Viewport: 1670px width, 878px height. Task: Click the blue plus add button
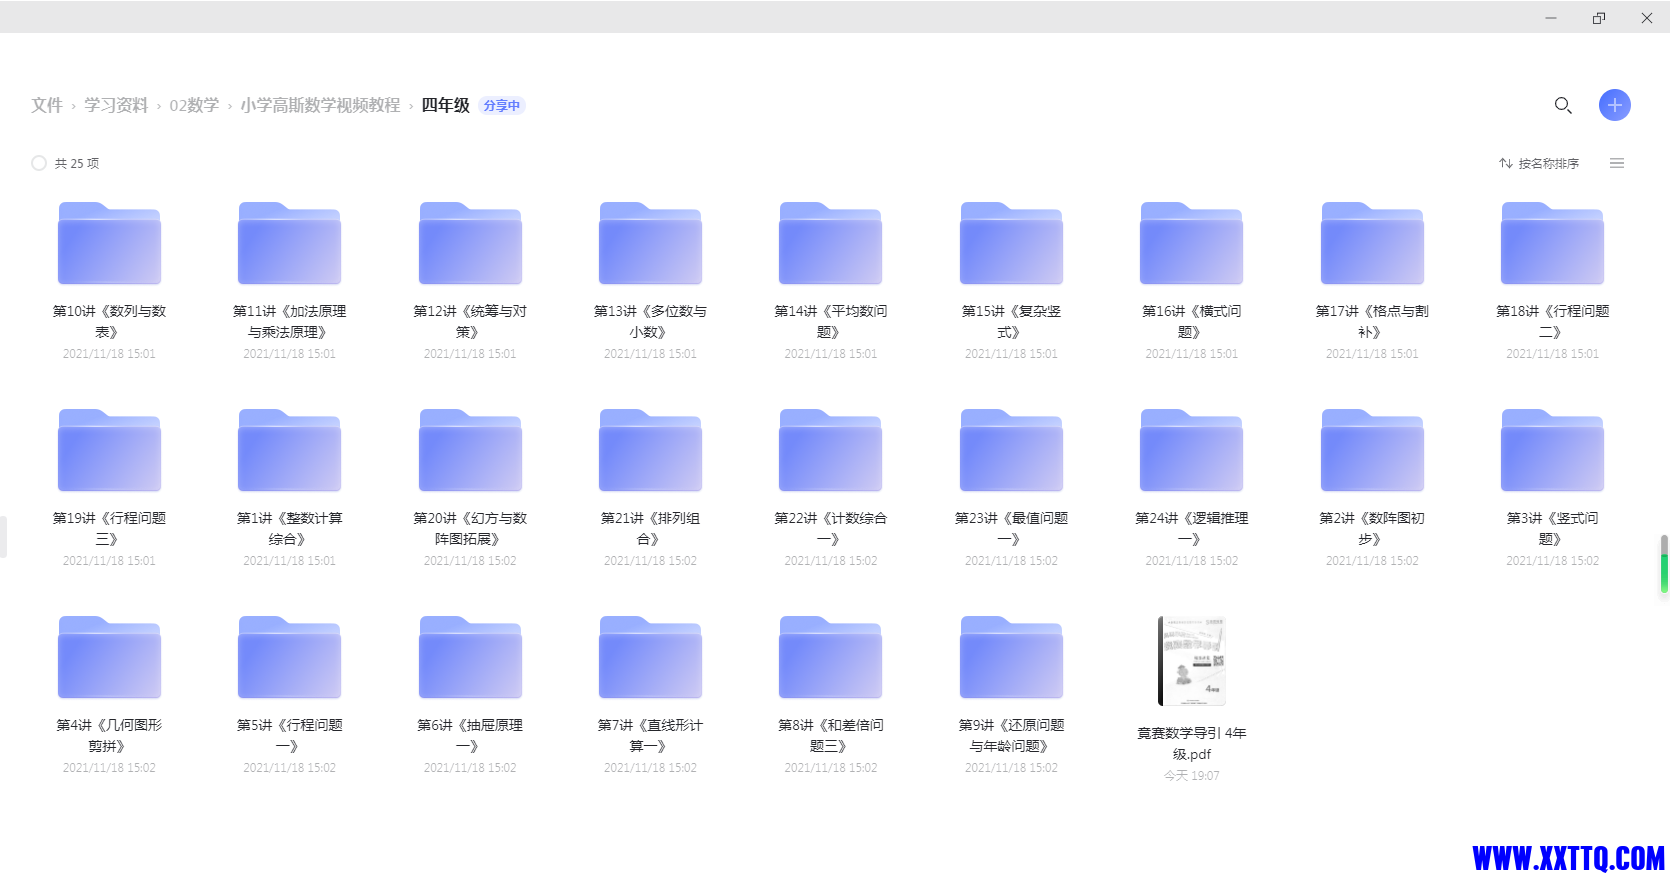tap(1615, 105)
